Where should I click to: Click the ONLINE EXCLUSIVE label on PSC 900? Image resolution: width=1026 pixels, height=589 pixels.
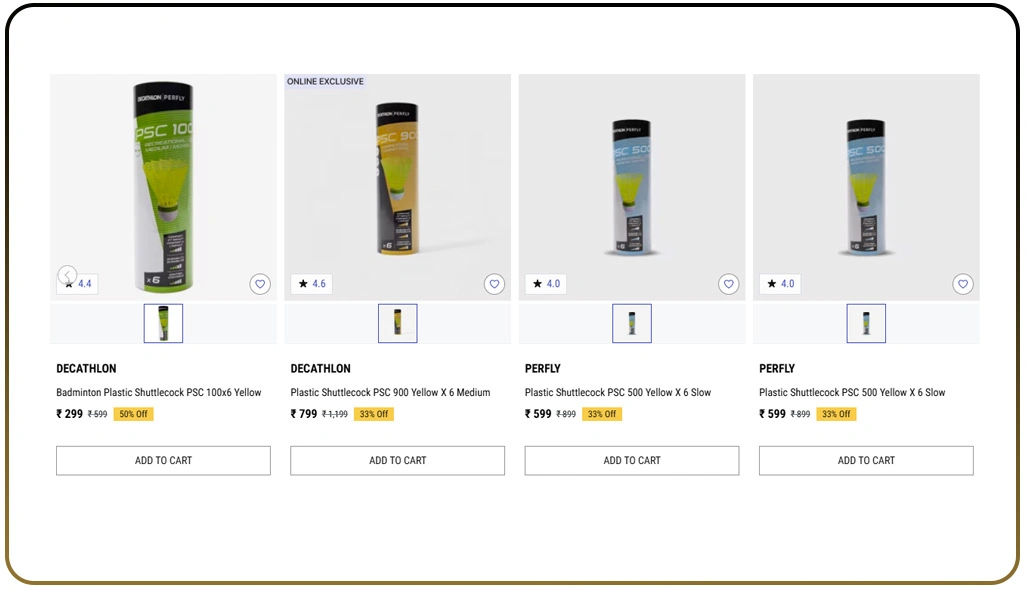(325, 81)
